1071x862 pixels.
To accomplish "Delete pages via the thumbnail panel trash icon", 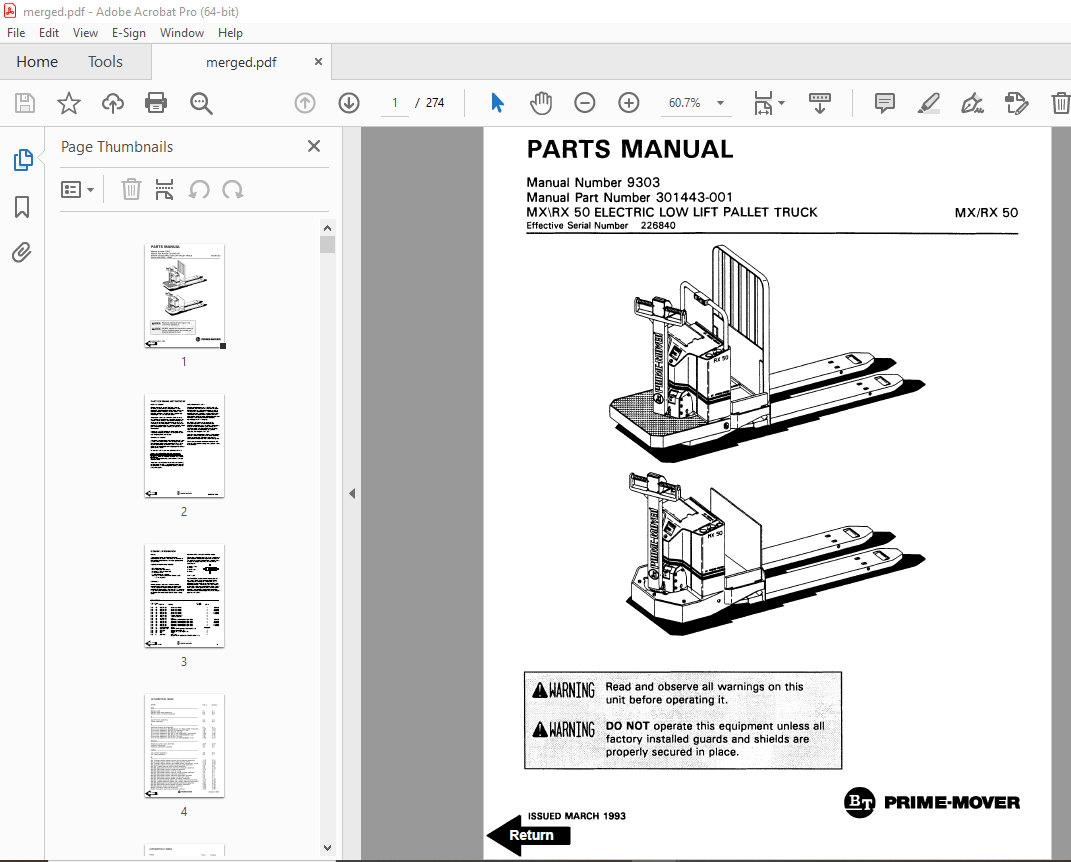I will 131,189.
